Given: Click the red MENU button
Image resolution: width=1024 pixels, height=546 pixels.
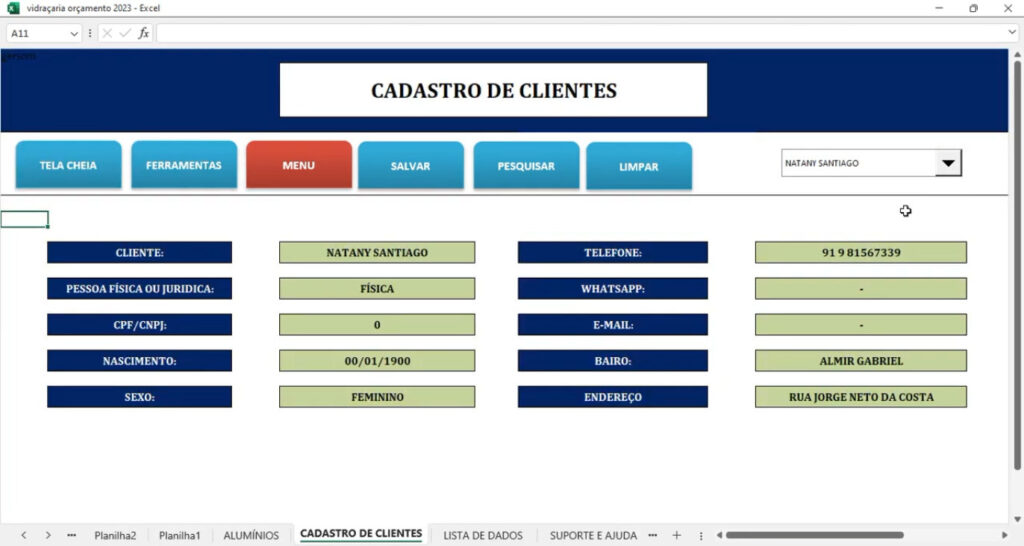Looking at the screenshot, I should 298,165.
